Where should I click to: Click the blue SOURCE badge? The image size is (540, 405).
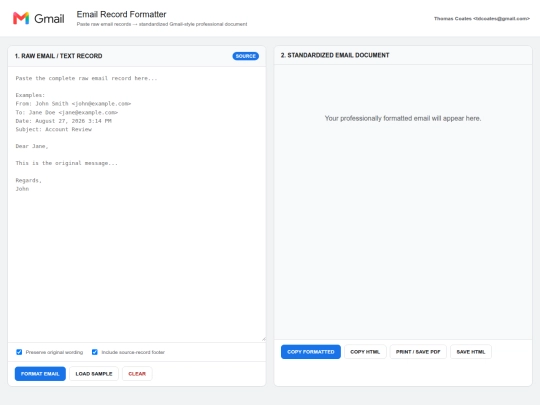tap(246, 56)
